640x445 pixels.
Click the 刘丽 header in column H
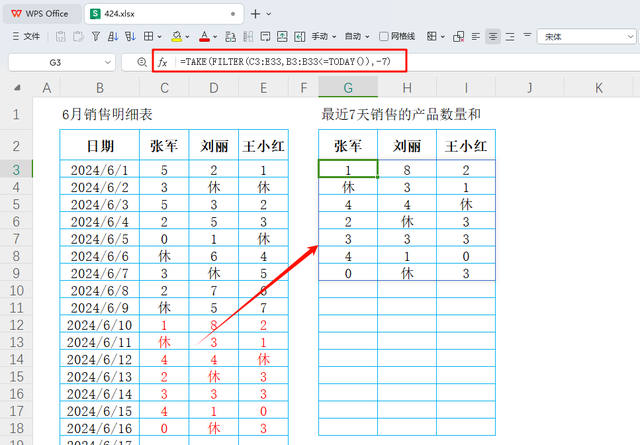coord(407,146)
